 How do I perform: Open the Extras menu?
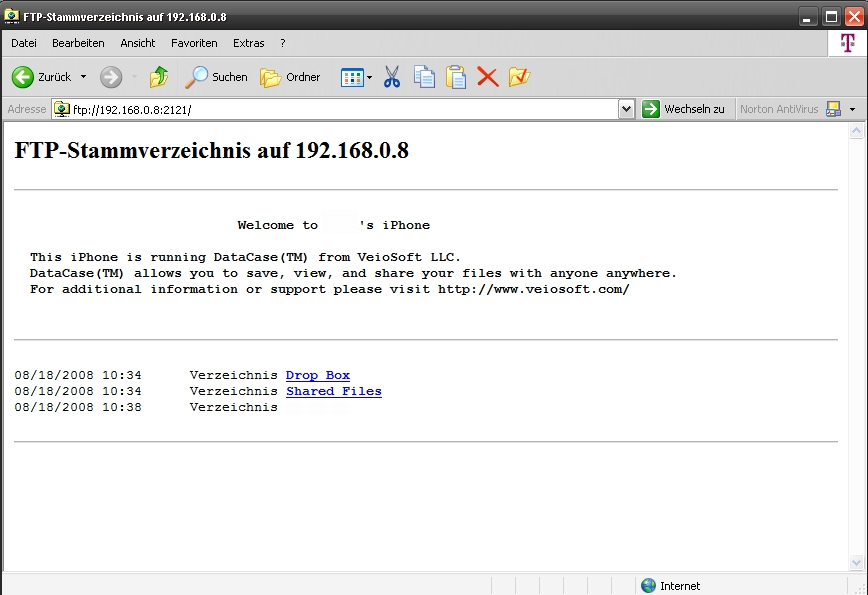click(x=248, y=43)
